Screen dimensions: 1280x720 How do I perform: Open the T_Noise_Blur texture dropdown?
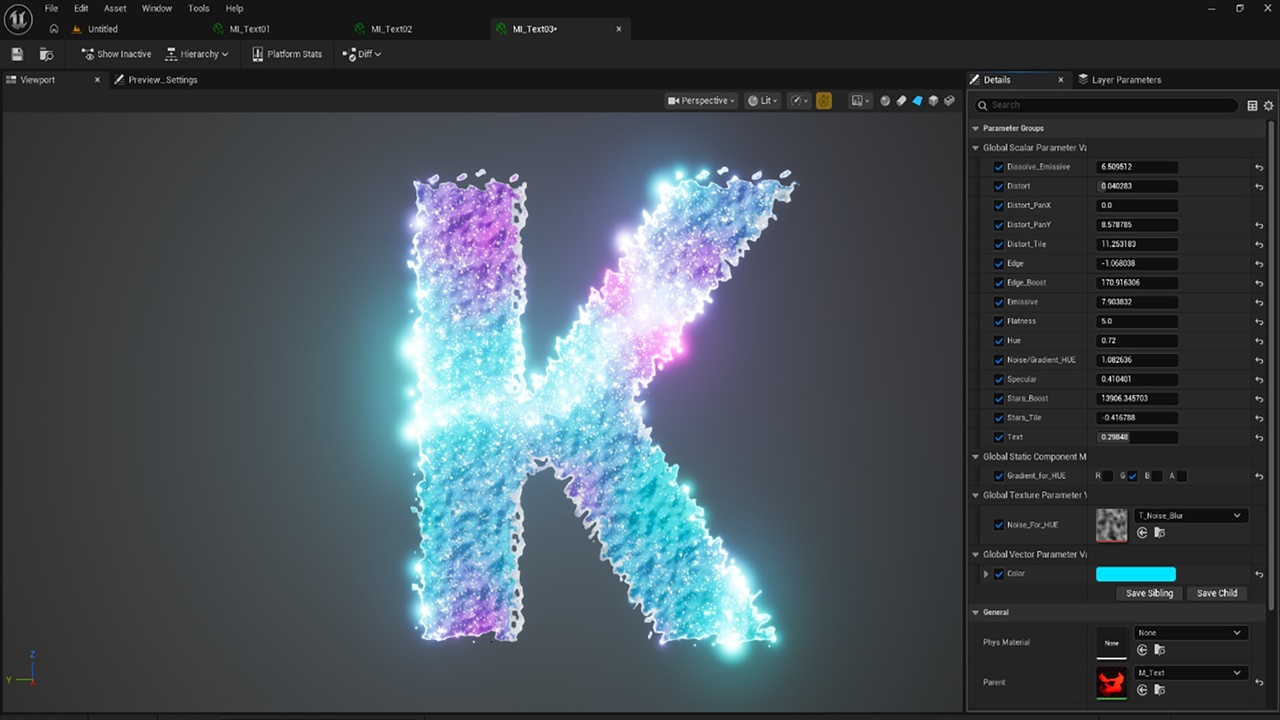tap(1191, 515)
